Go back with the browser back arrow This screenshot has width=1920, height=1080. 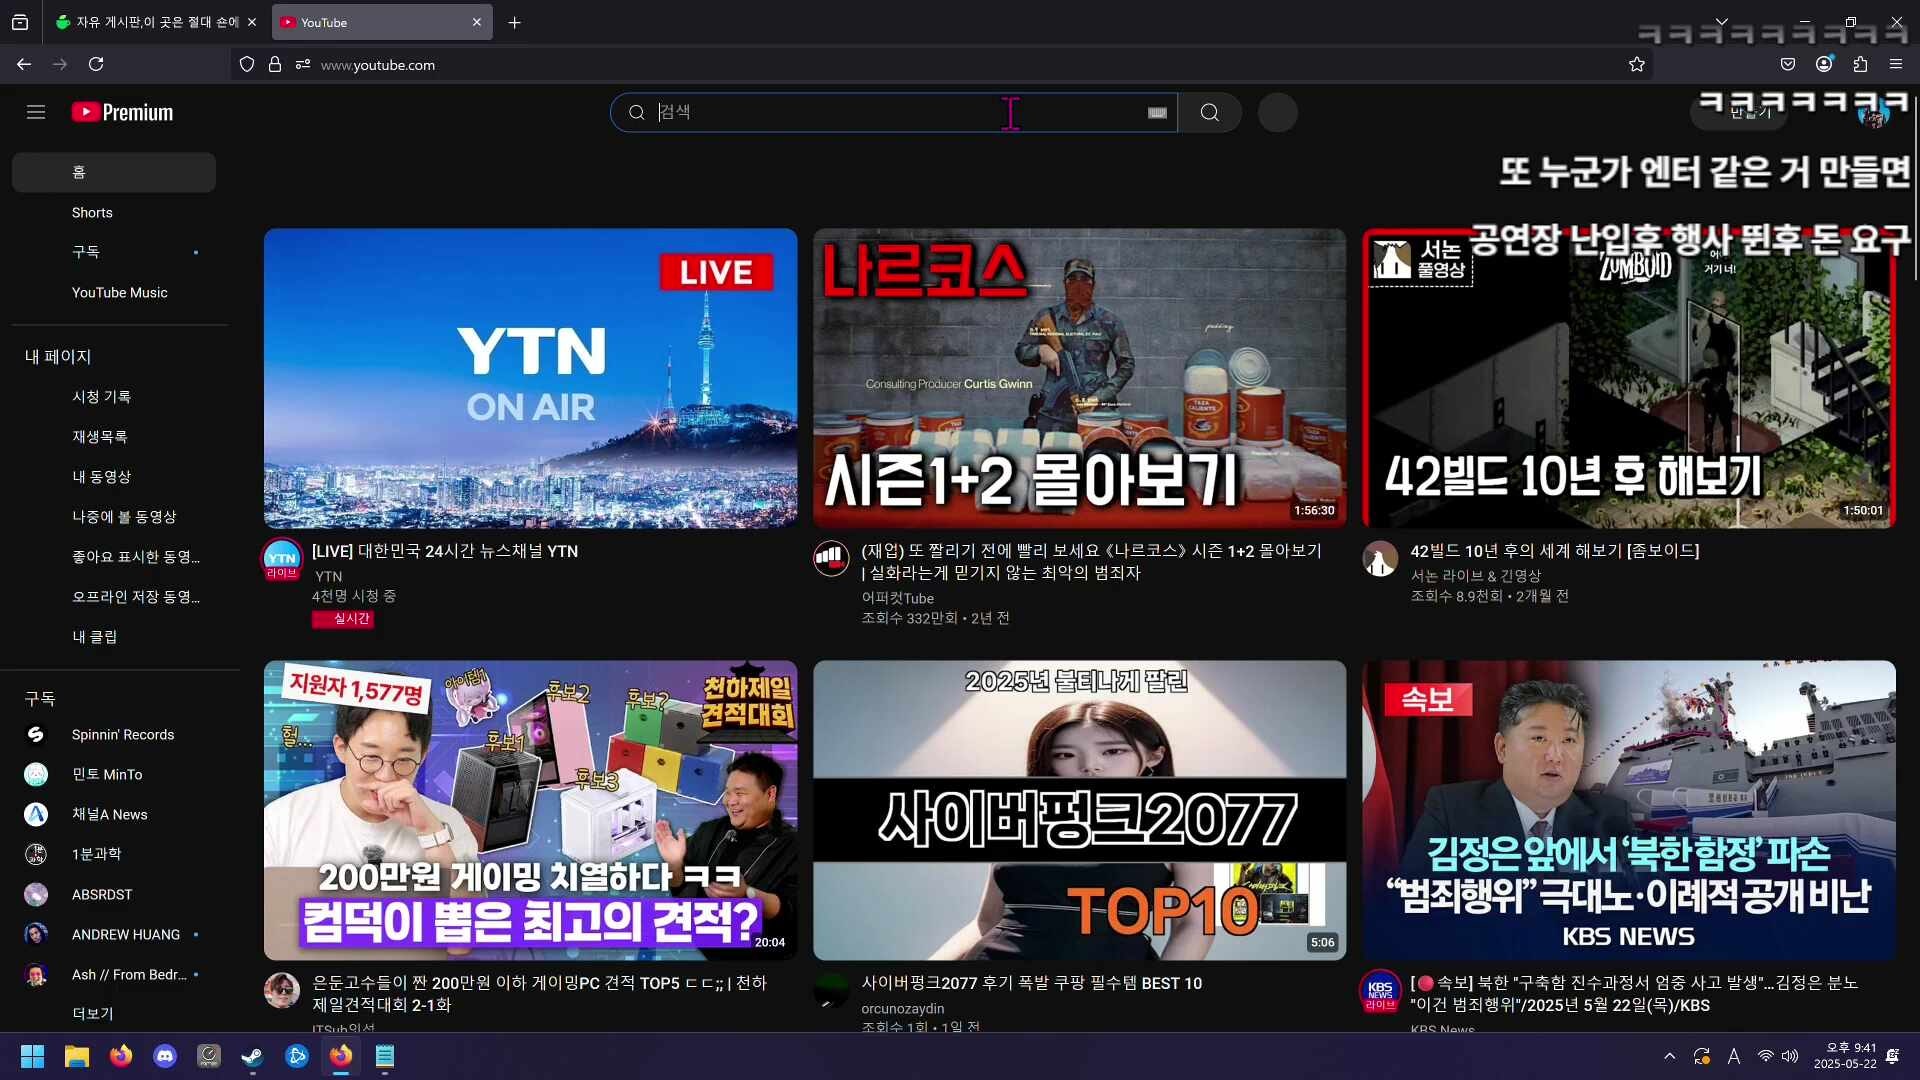(x=24, y=64)
